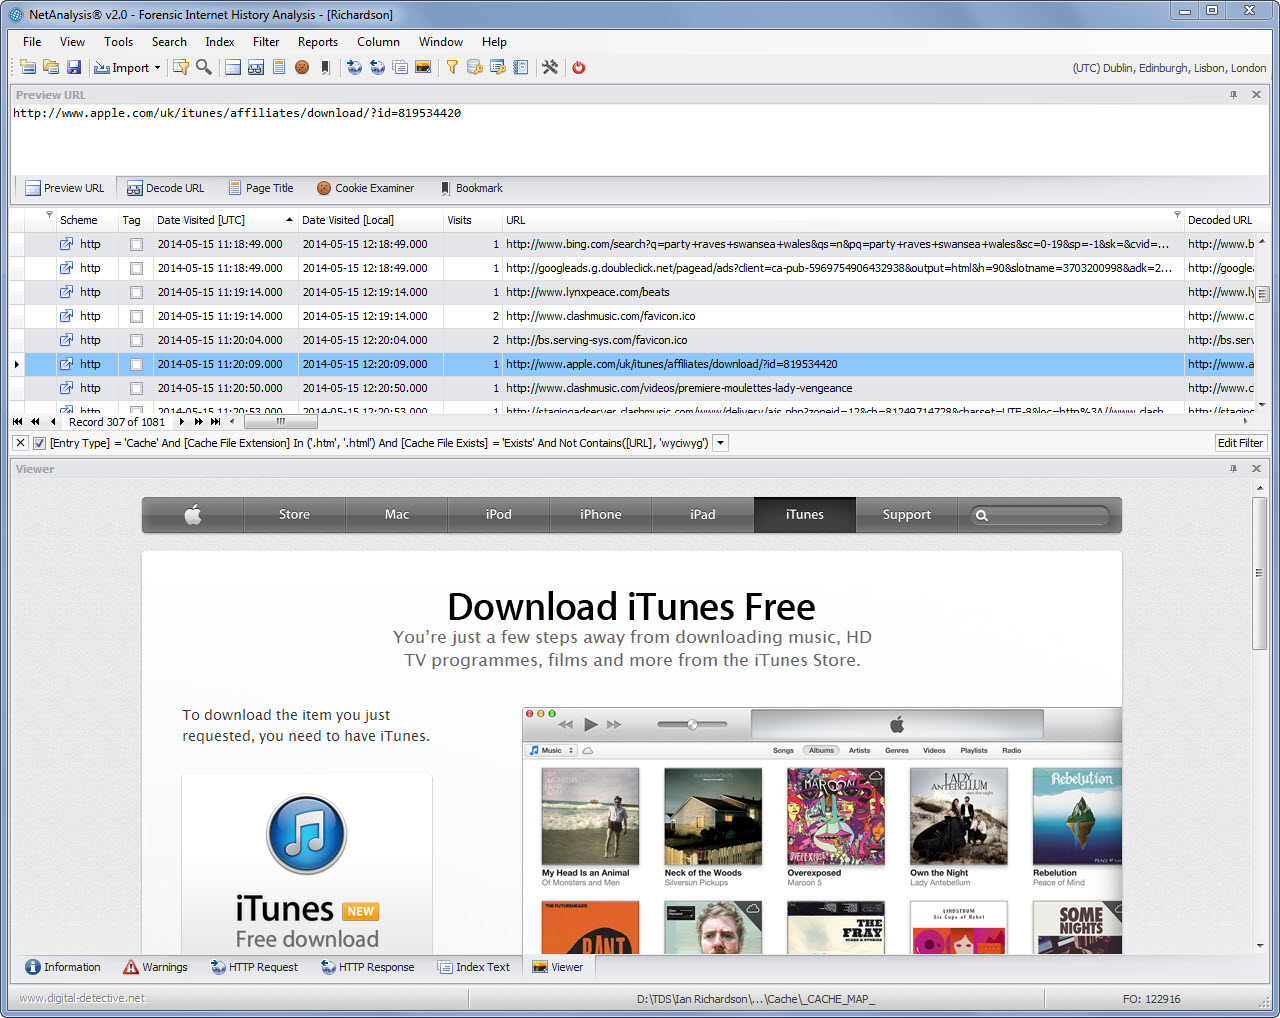Click link icon in the lynxpeace.com row
Viewport: 1280px width, 1018px height.
(67, 292)
